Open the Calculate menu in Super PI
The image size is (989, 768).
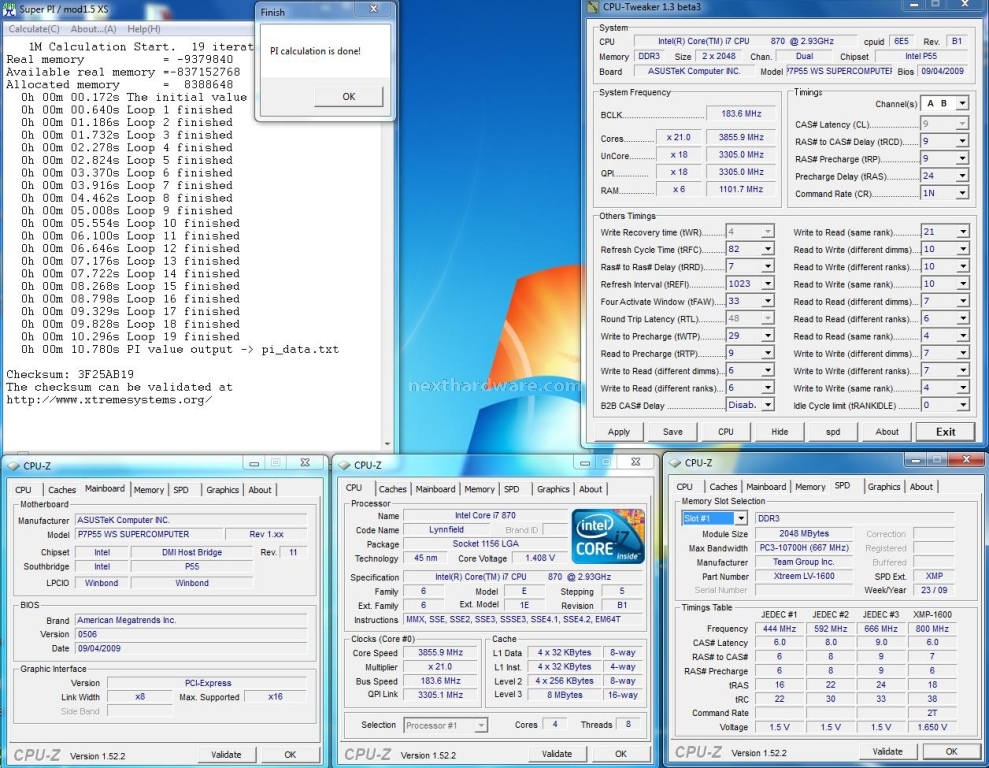33,29
